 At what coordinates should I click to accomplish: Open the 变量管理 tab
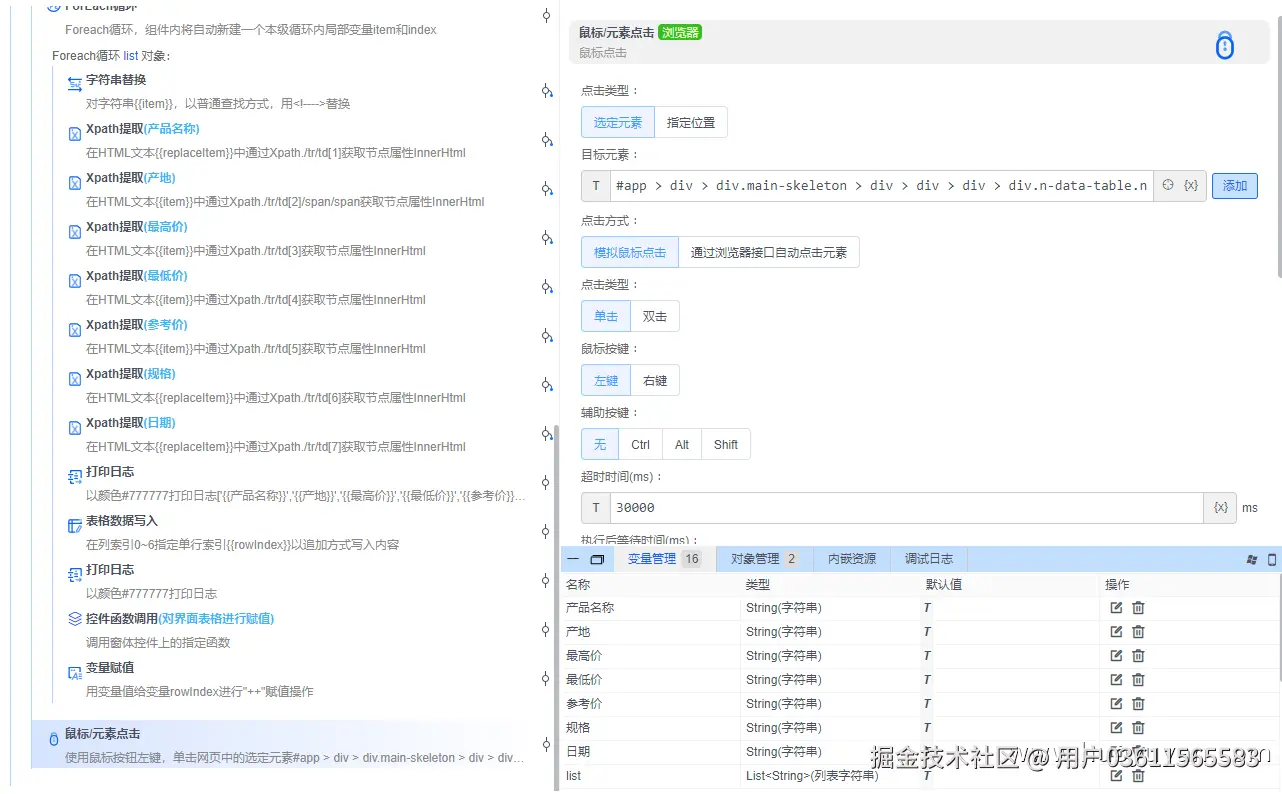coord(664,559)
